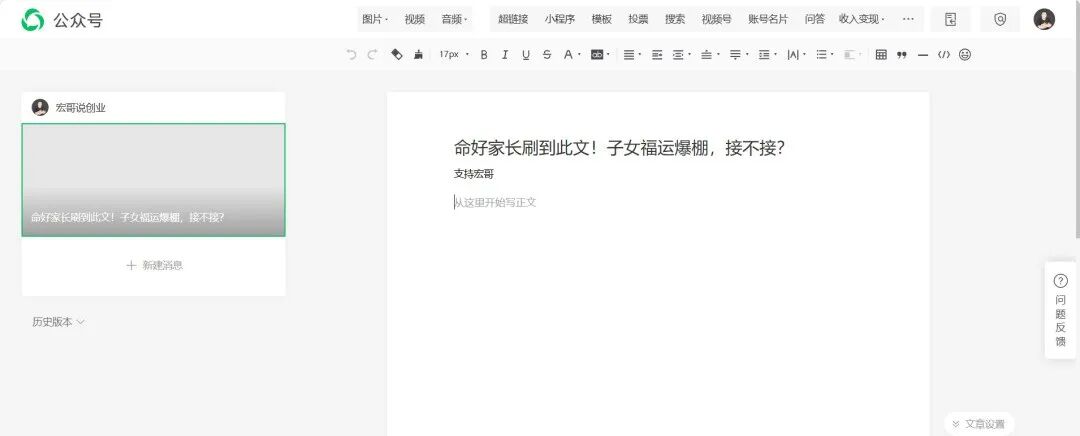The width and height of the screenshot is (1080, 436).
Task: Click 新建消息 to add a message
Action: coord(154,265)
